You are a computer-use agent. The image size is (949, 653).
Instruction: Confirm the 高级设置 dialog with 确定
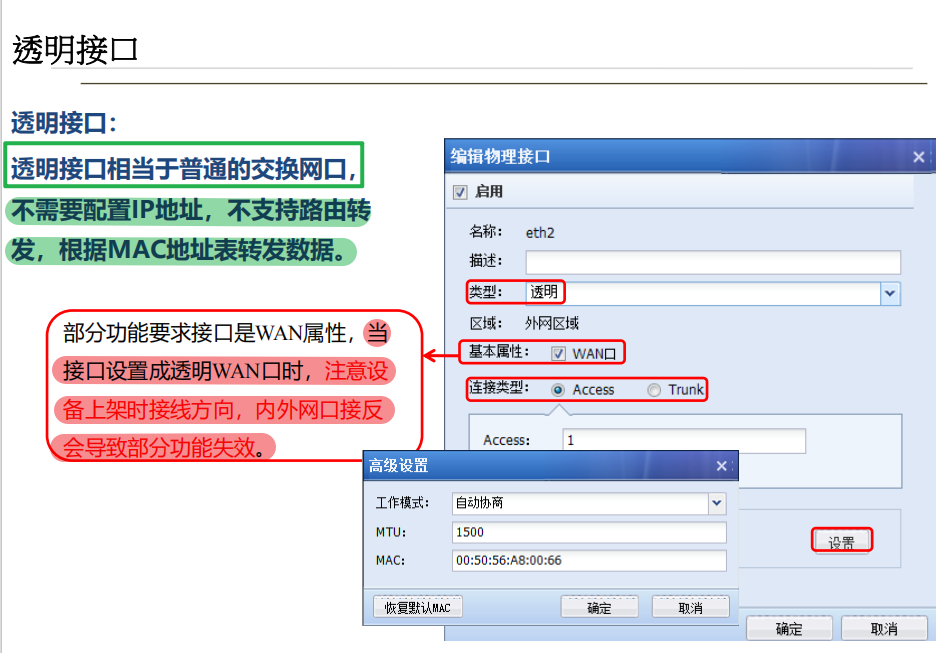tap(599, 607)
